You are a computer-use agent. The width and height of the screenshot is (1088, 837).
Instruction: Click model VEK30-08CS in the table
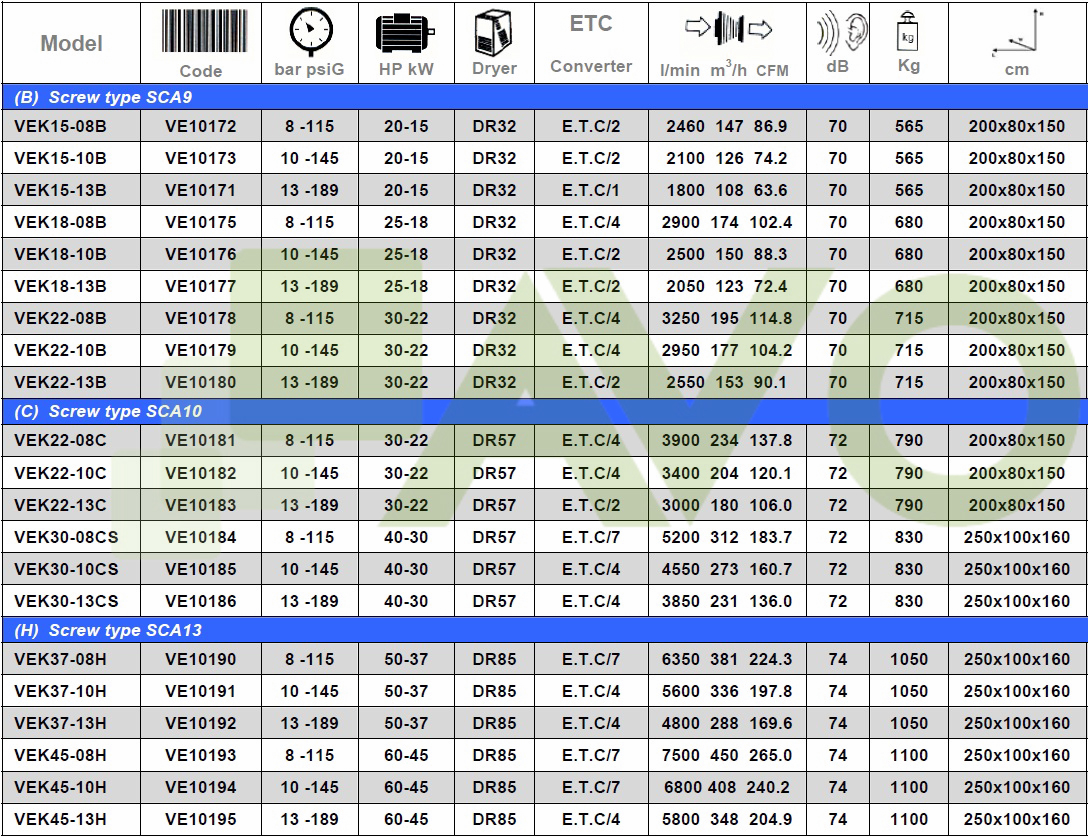[x=66, y=538]
